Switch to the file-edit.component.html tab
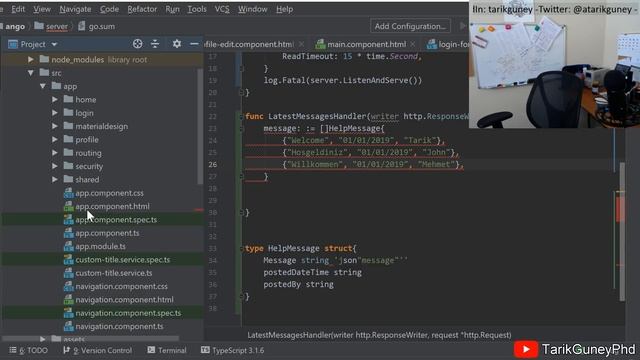640x360 pixels. coord(249,44)
